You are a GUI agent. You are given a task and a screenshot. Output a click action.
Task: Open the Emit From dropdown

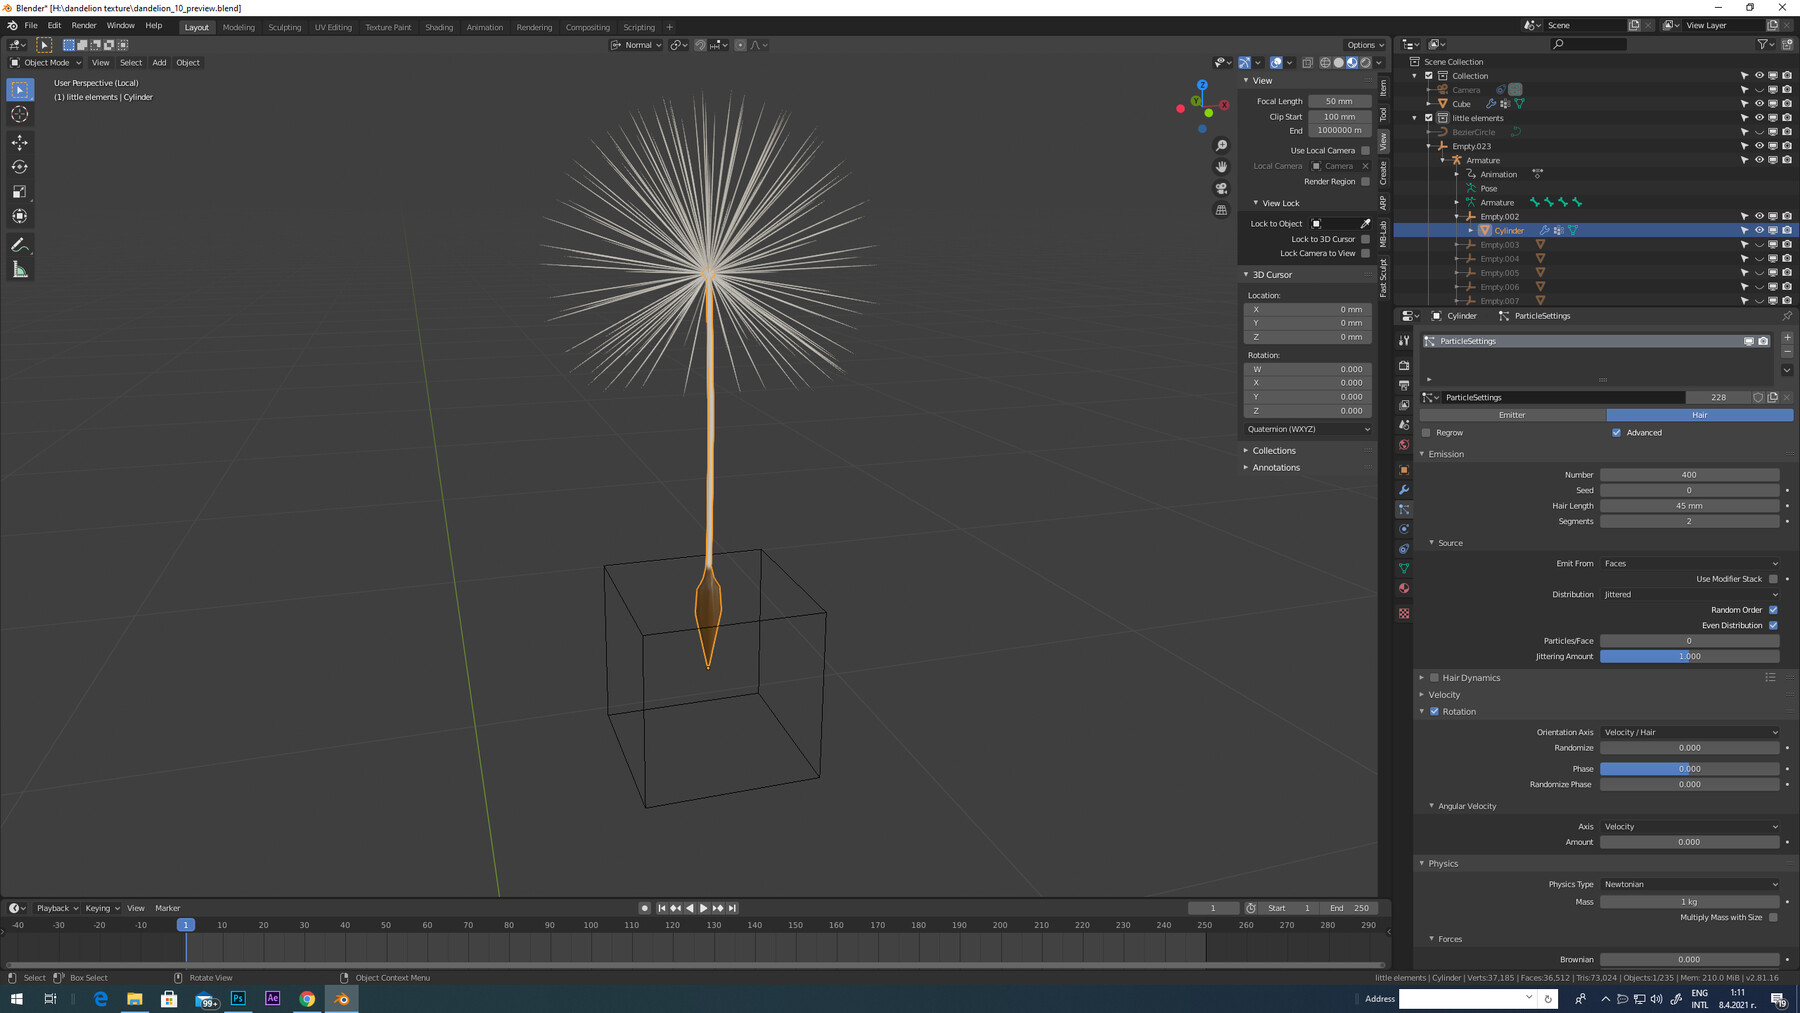[x=1689, y=563]
